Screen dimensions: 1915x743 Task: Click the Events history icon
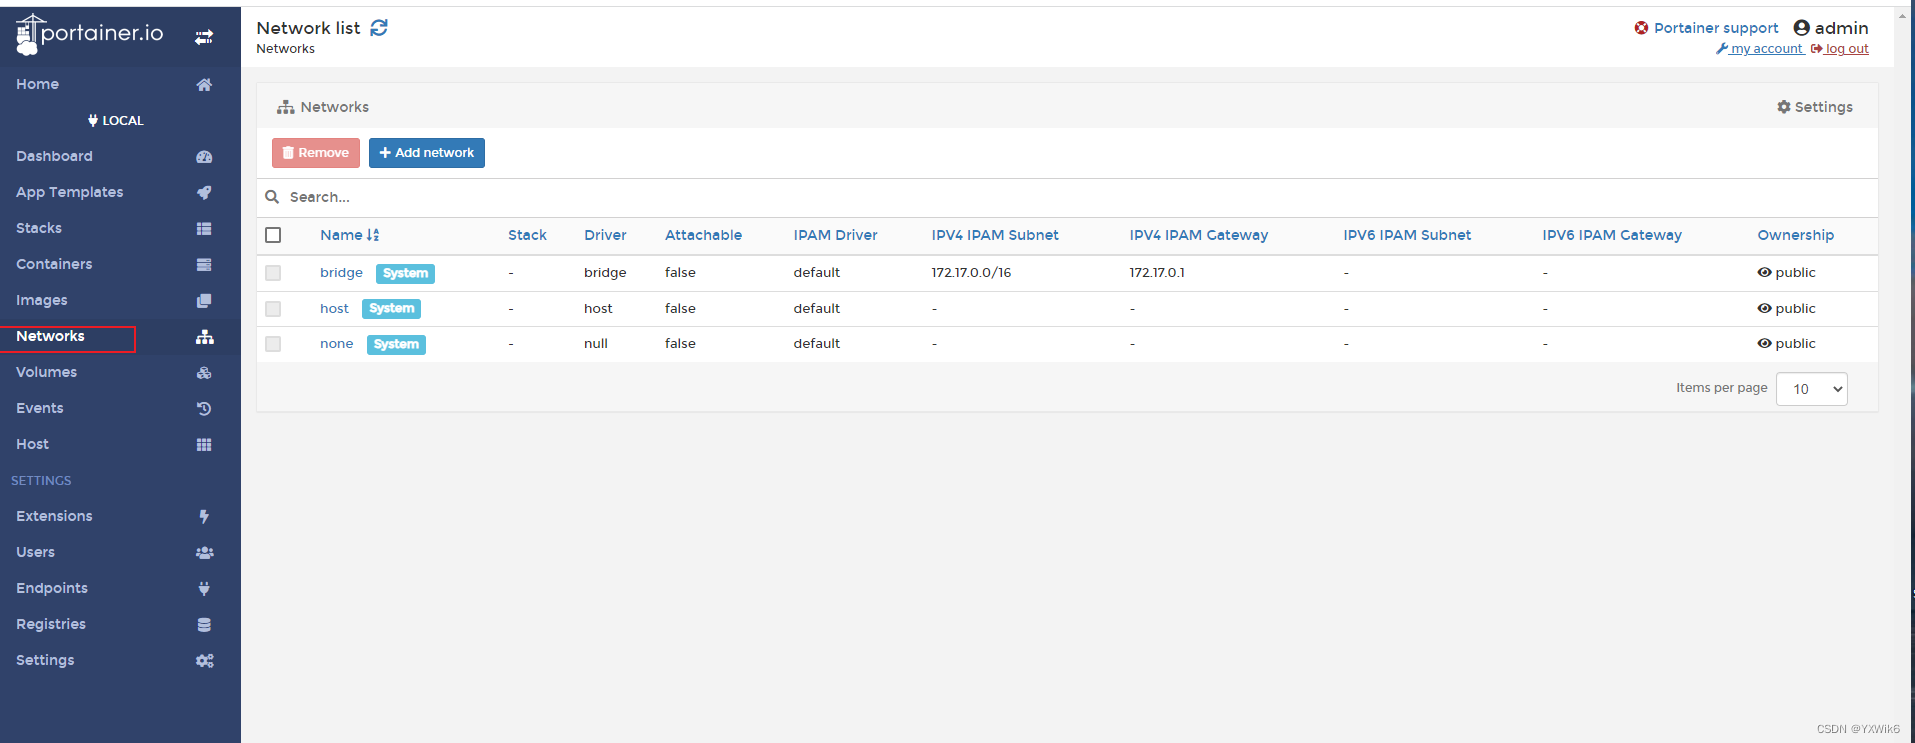pyautogui.click(x=204, y=409)
